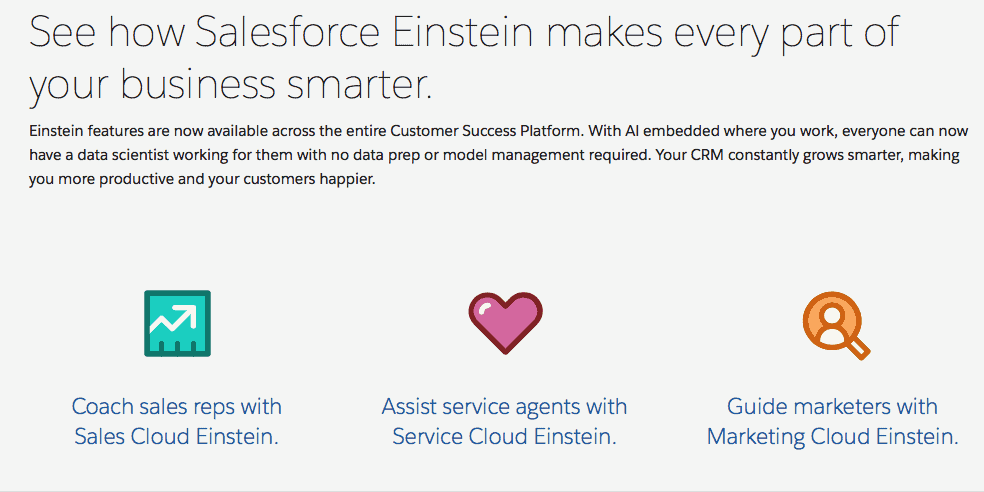Viewport: 984px width, 492px height.
Task: Click the teal Sales Cloud chart icon
Action: tap(177, 323)
